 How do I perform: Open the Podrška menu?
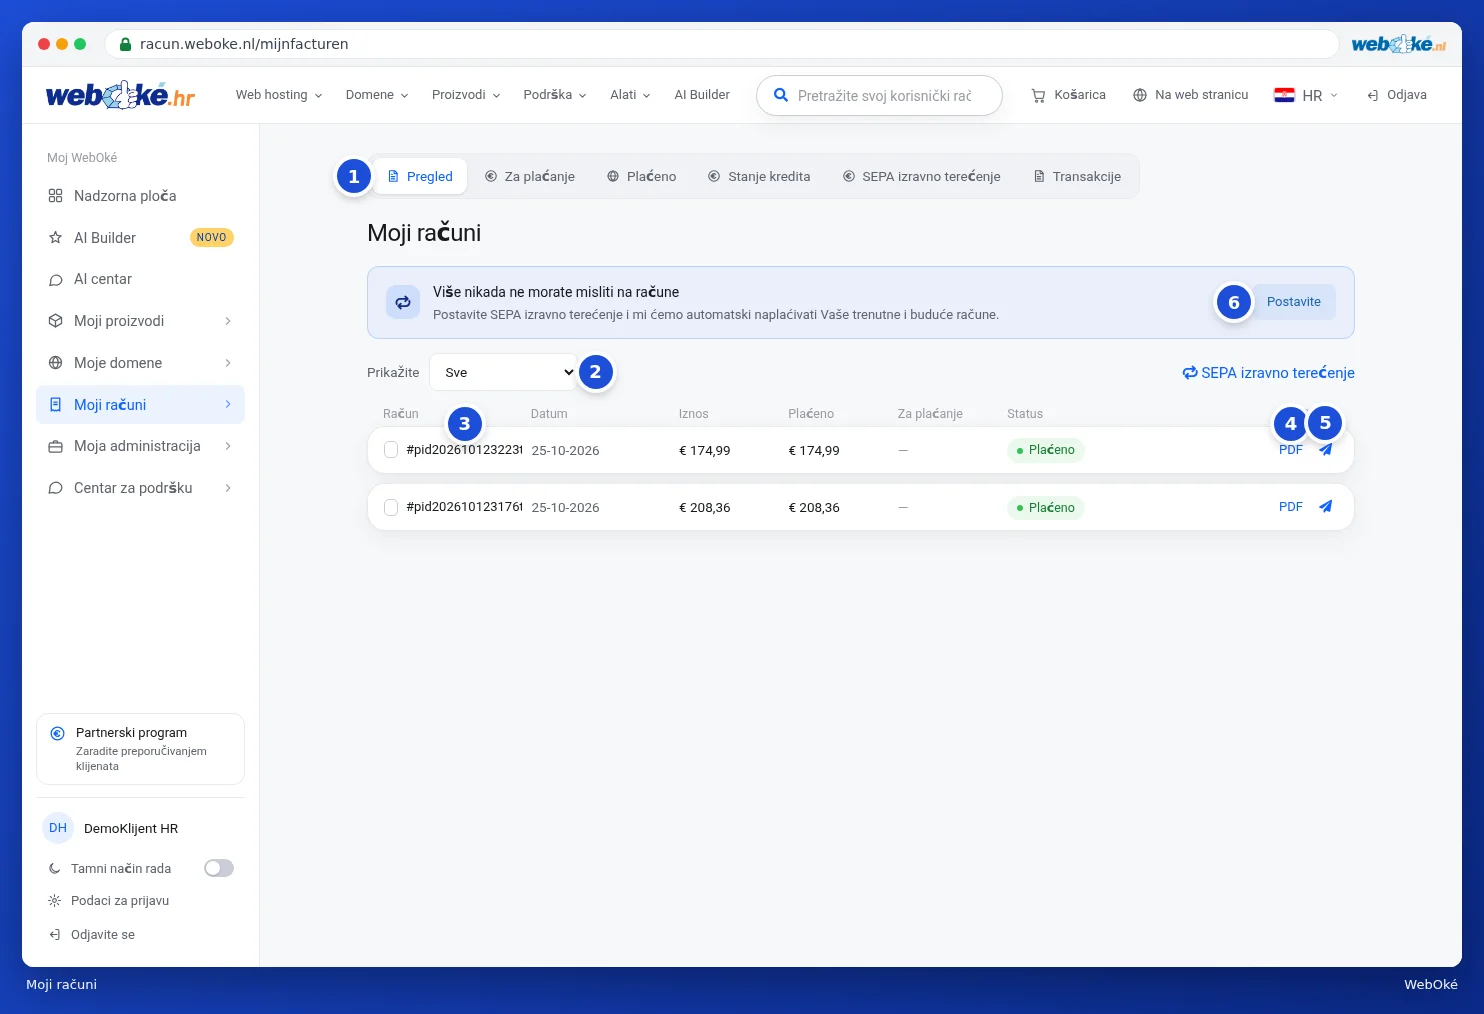555,95
